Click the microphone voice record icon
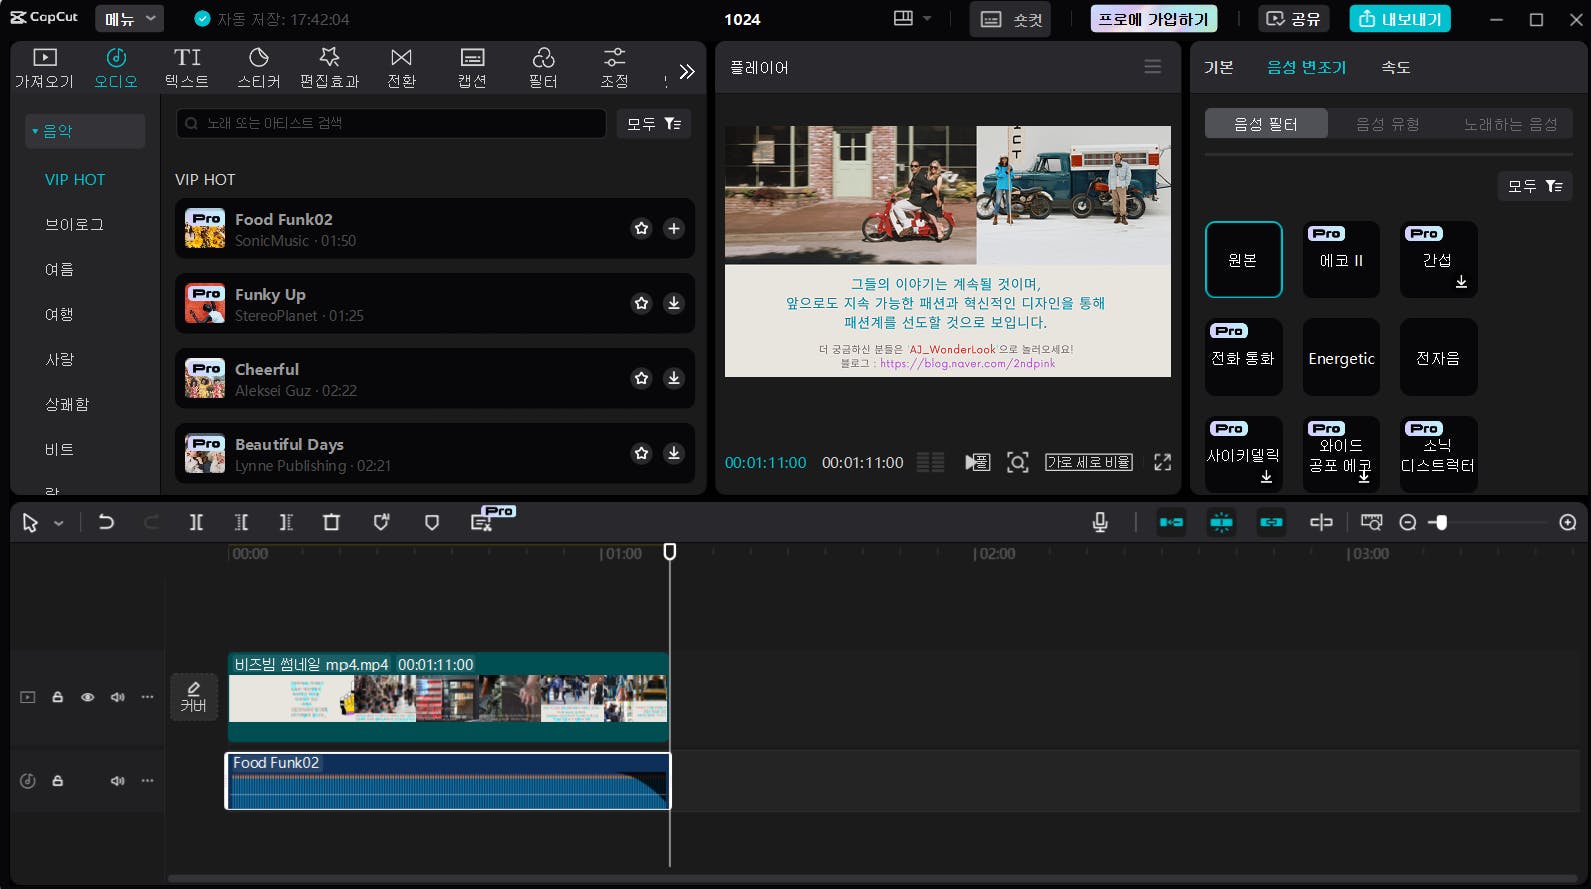 point(1099,522)
